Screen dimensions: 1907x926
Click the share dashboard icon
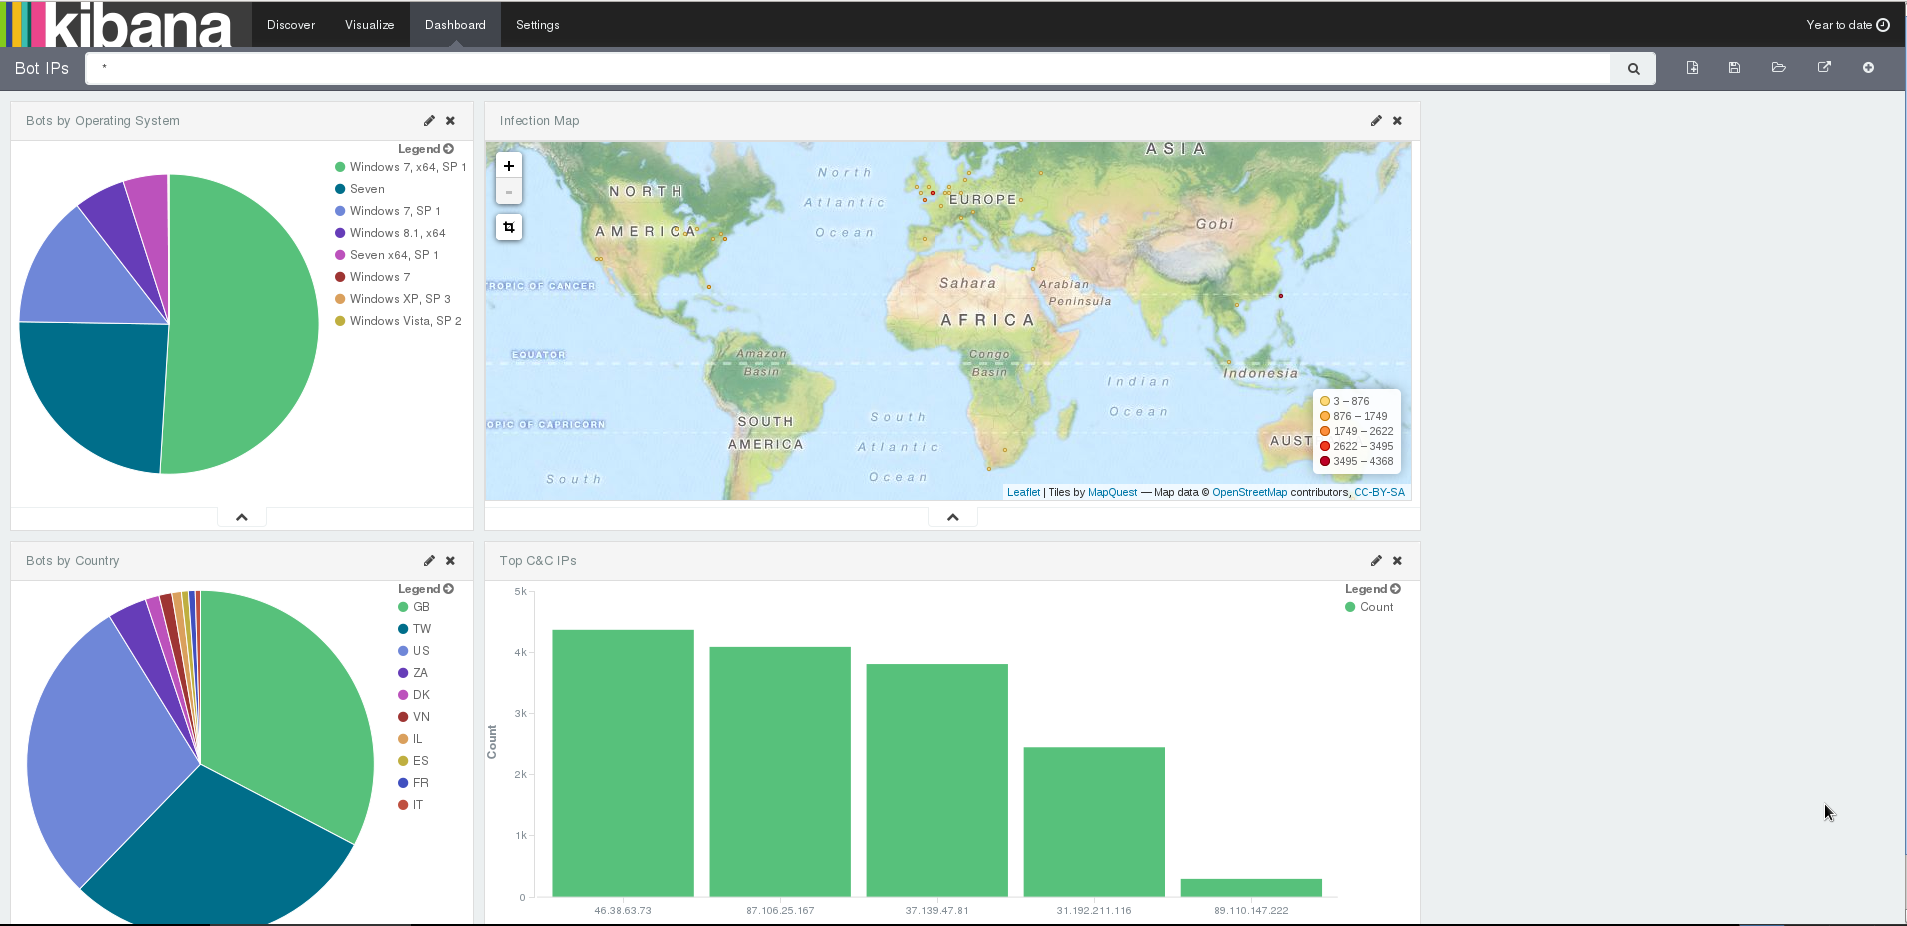[1824, 68]
